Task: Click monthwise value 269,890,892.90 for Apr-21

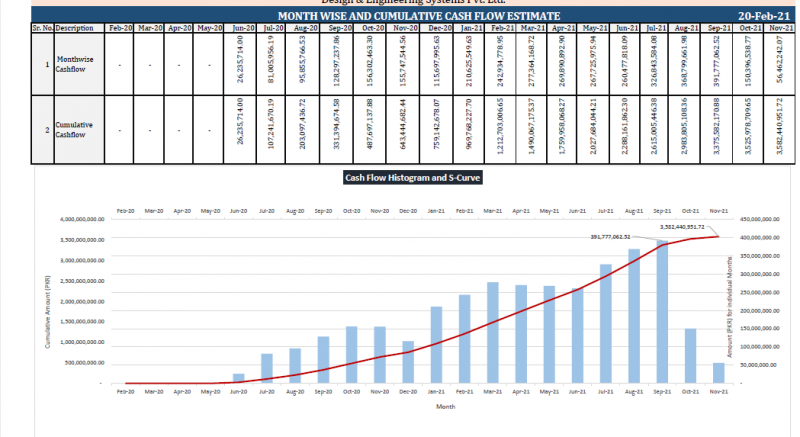Action: click(562, 60)
